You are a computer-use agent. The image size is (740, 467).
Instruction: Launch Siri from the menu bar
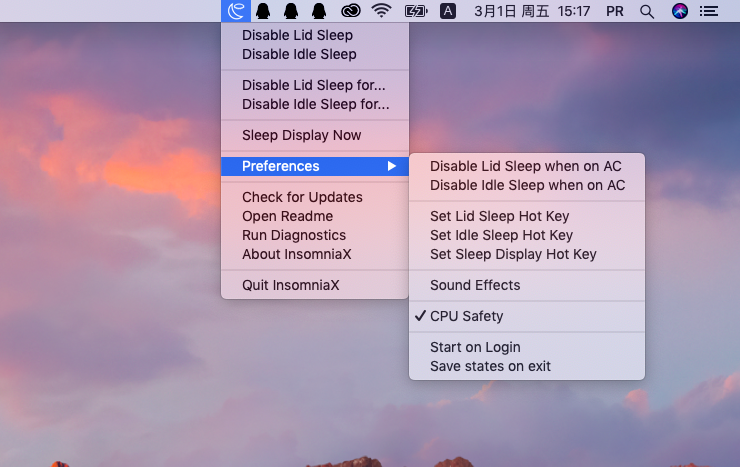tap(680, 11)
